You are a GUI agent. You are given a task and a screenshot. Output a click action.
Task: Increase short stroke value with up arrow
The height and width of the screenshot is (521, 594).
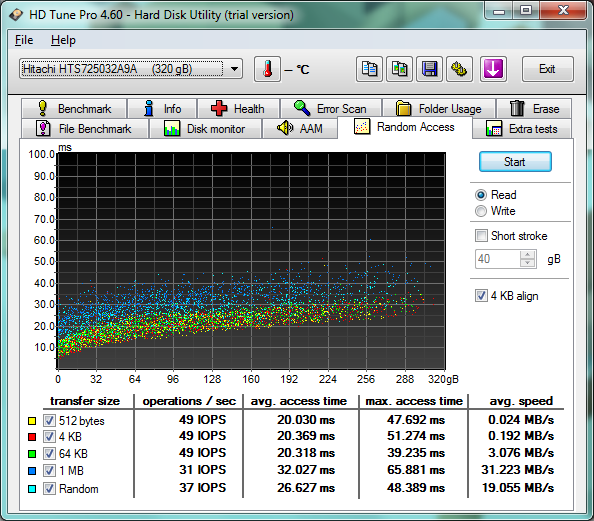point(527,255)
